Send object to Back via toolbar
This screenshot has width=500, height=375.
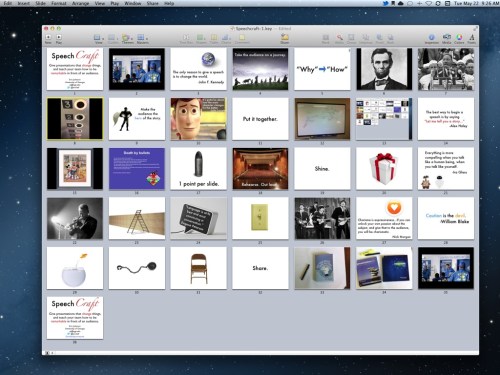point(390,39)
